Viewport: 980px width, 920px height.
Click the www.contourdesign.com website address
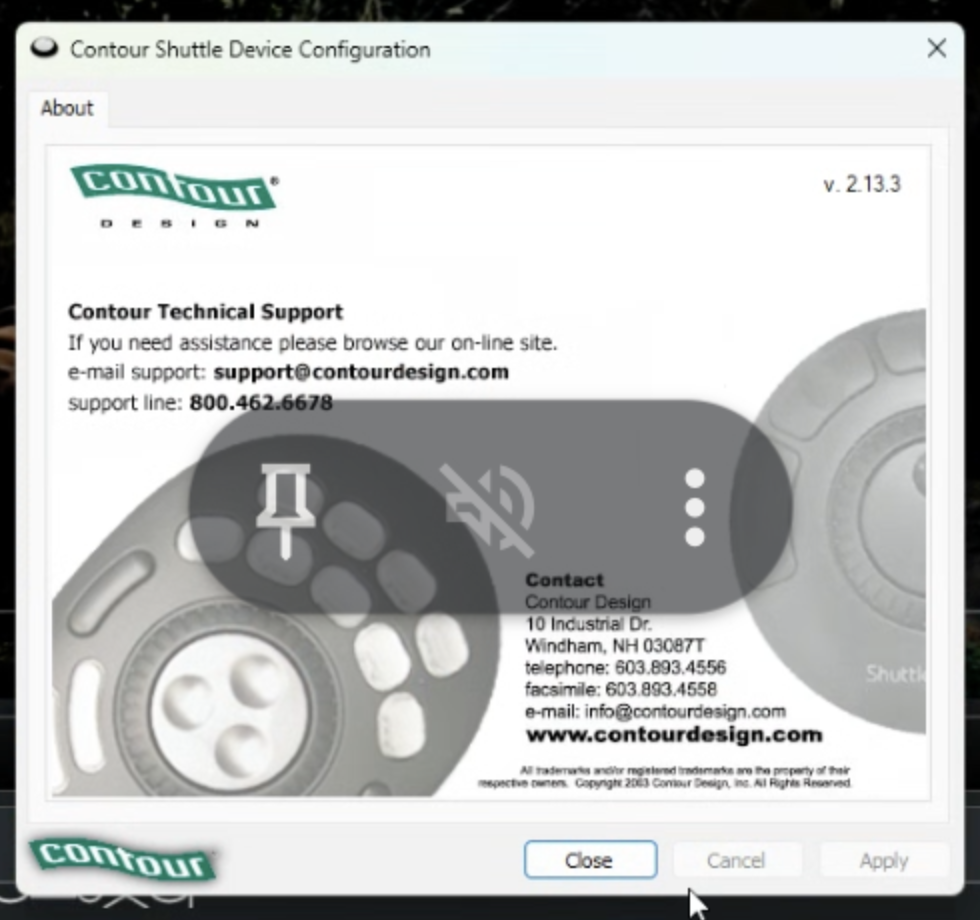pos(673,735)
